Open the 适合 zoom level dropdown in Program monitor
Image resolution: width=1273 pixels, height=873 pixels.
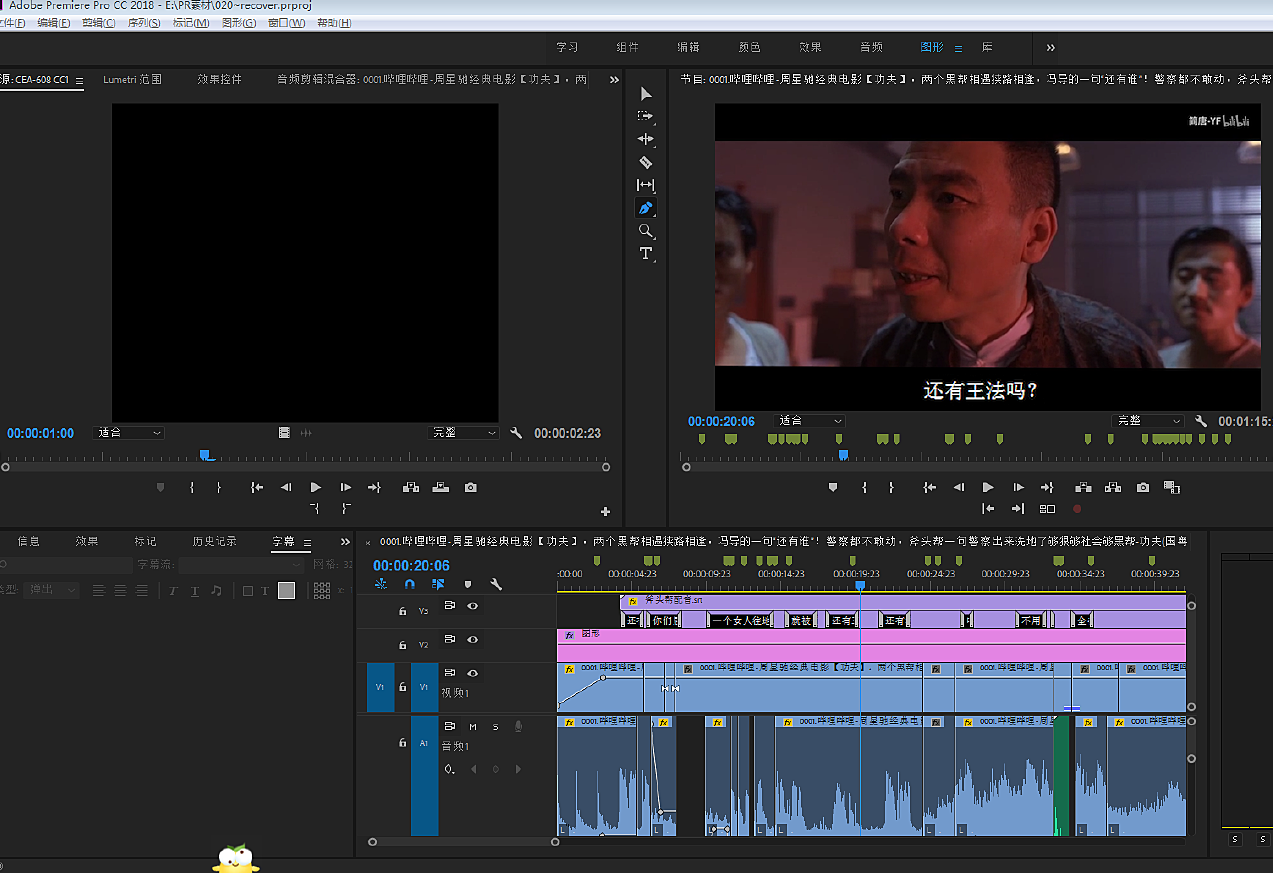pyautogui.click(x=807, y=420)
